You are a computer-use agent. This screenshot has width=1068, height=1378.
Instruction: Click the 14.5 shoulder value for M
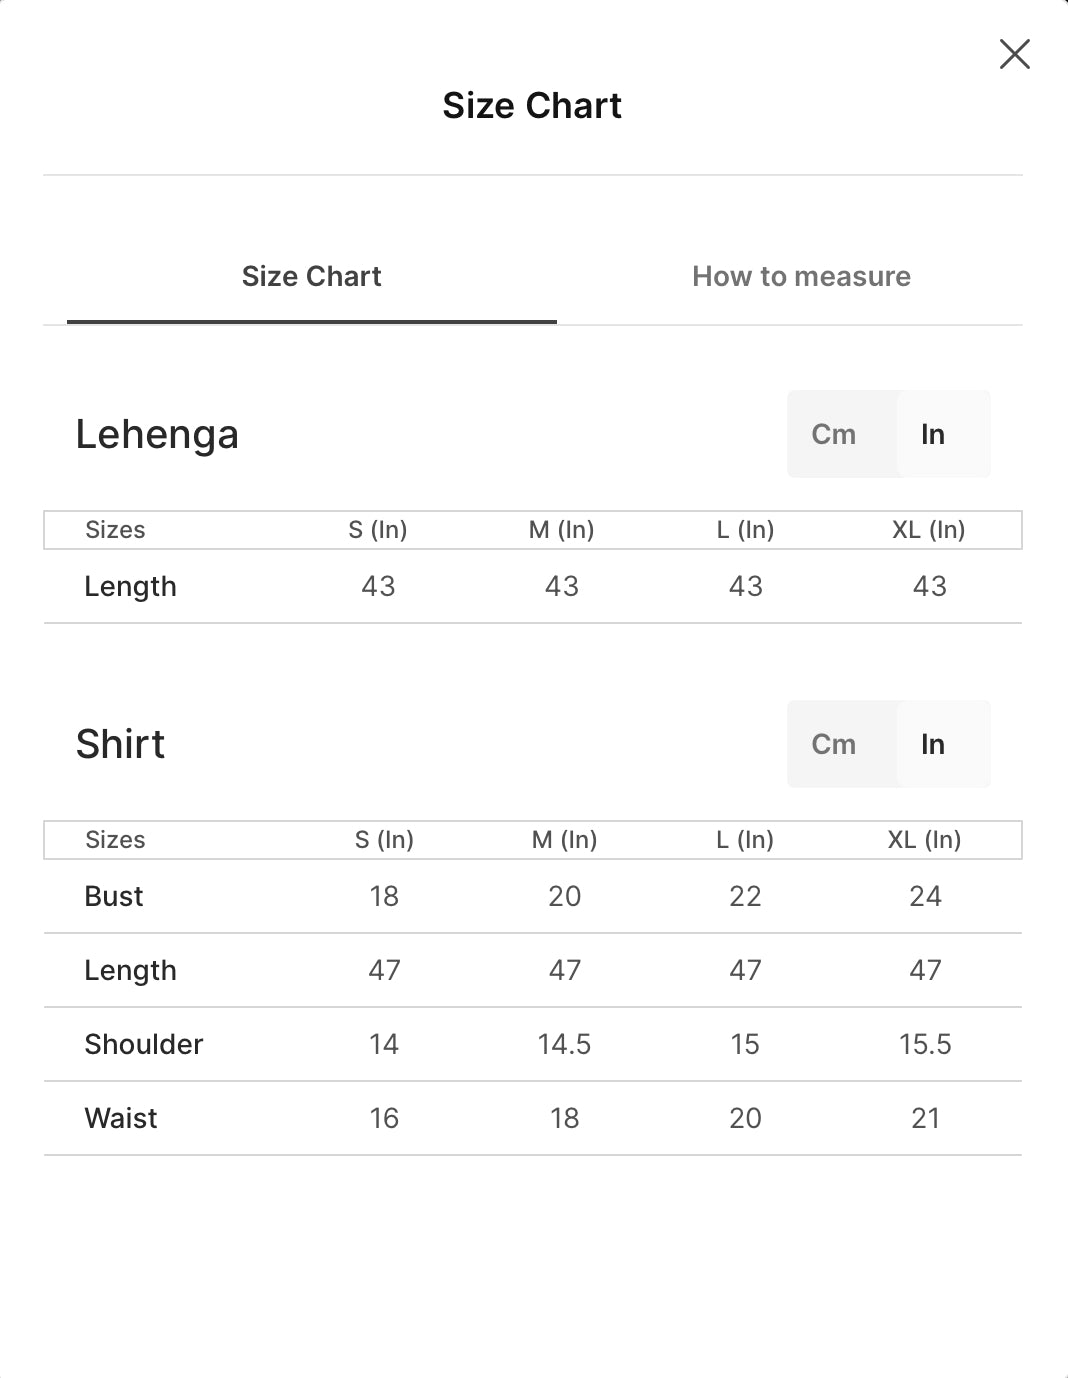(564, 1044)
